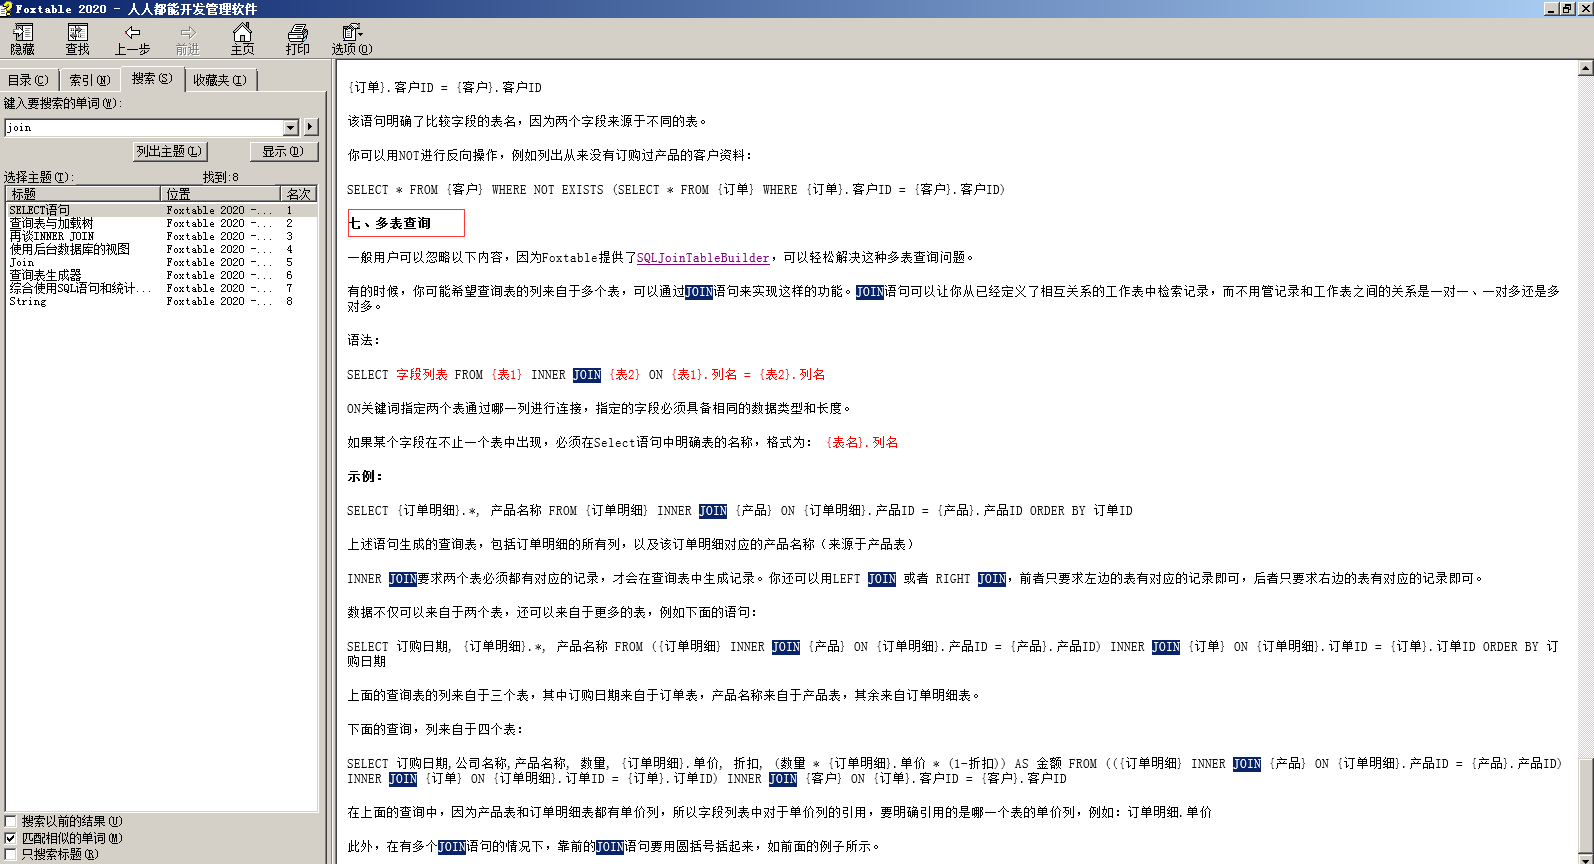Sort results by the 标题 column header
The width and height of the screenshot is (1594, 864).
(83, 194)
